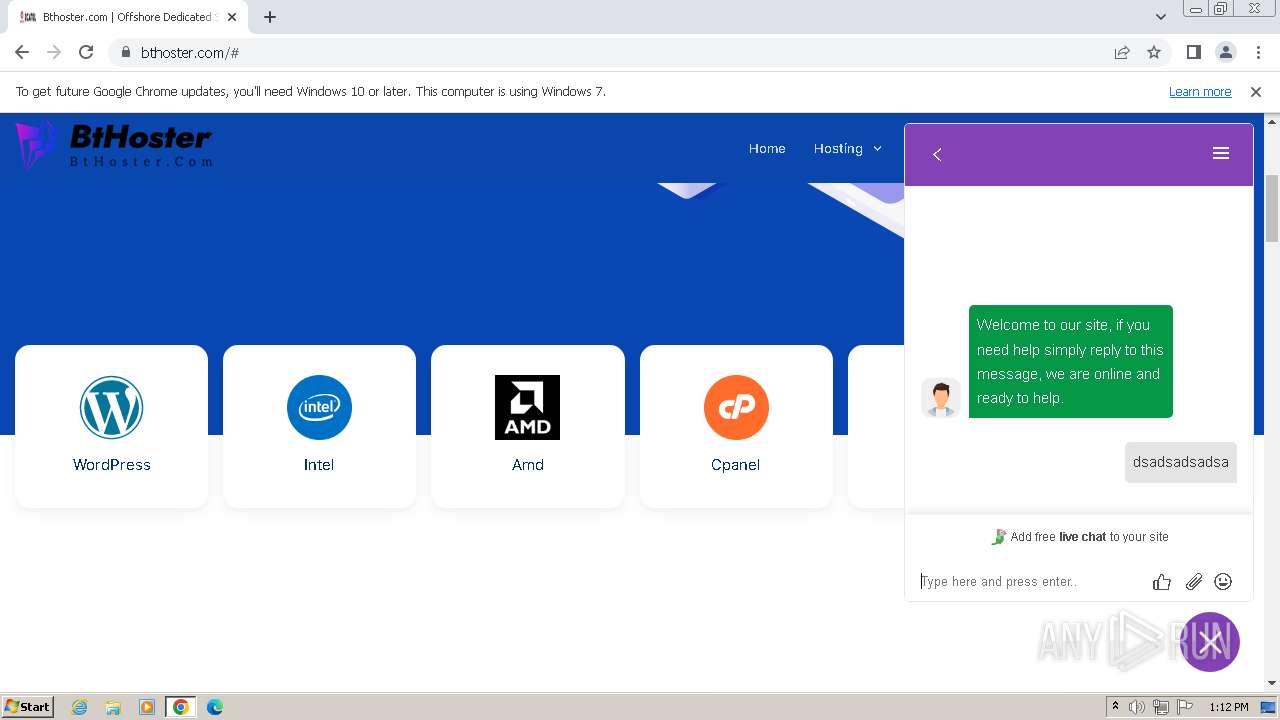Attach a file with paperclip icon
Image resolution: width=1280 pixels, height=720 pixels.
(x=1193, y=582)
